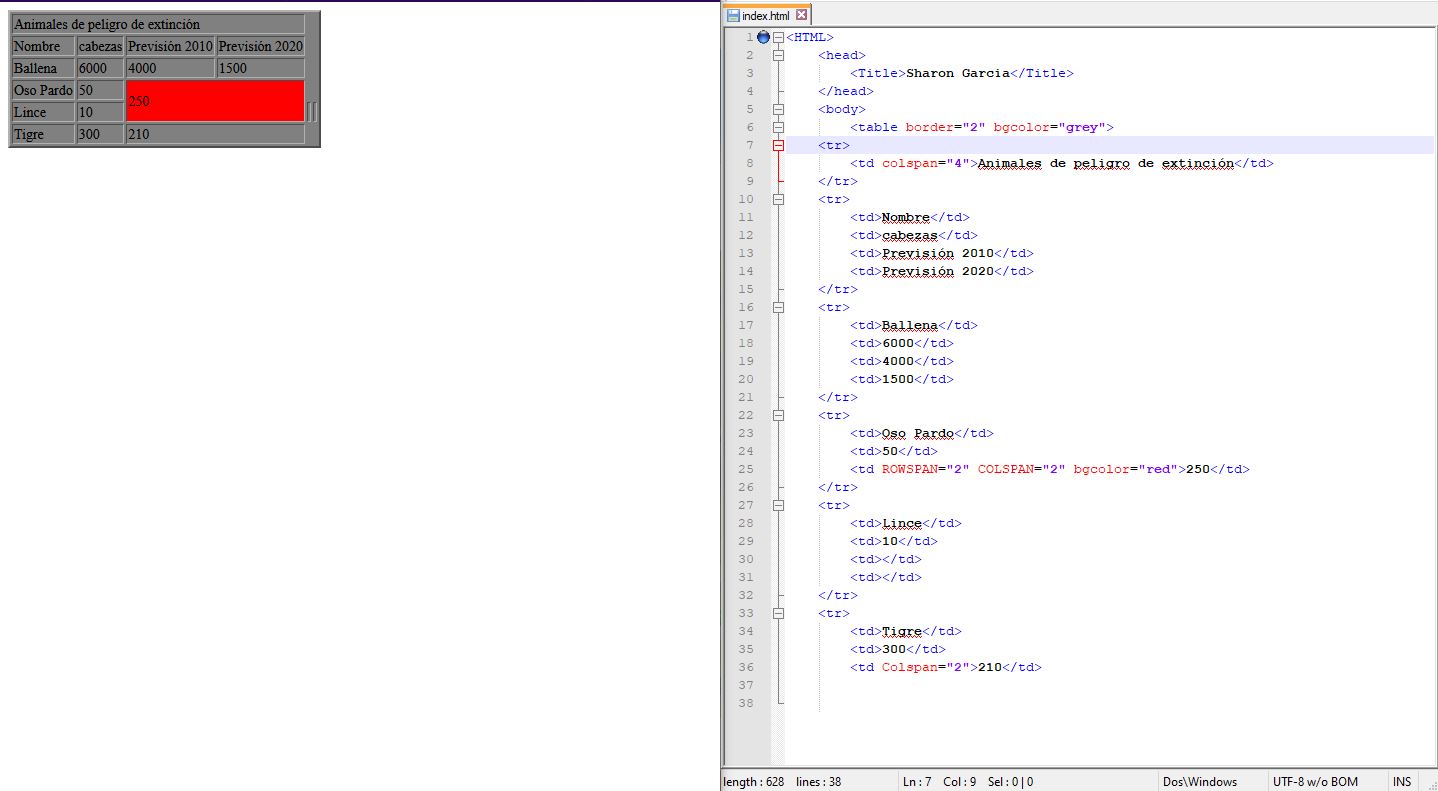Click Dos\Windows line ending status field
Image resolution: width=1438 pixels, height=791 pixels.
1201,782
